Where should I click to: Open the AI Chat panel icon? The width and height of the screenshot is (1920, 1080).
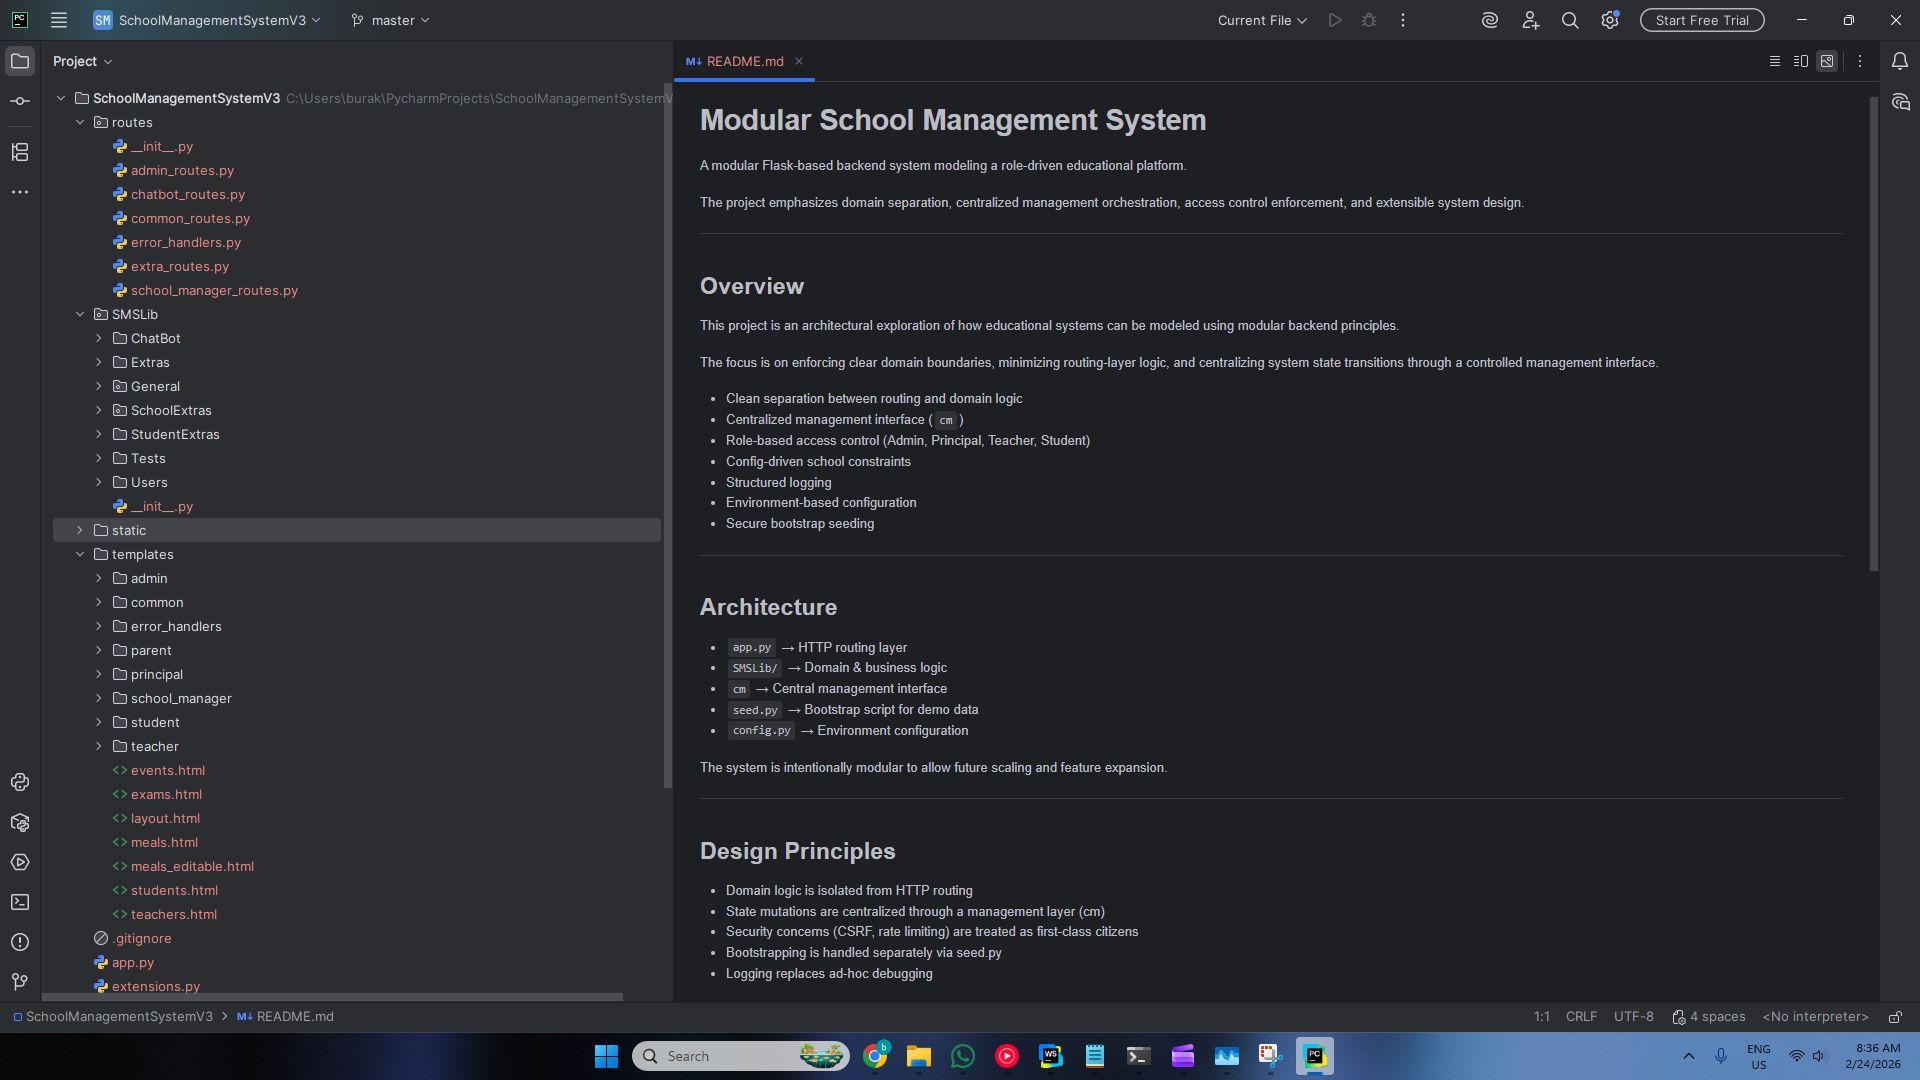pyautogui.click(x=1900, y=102)
